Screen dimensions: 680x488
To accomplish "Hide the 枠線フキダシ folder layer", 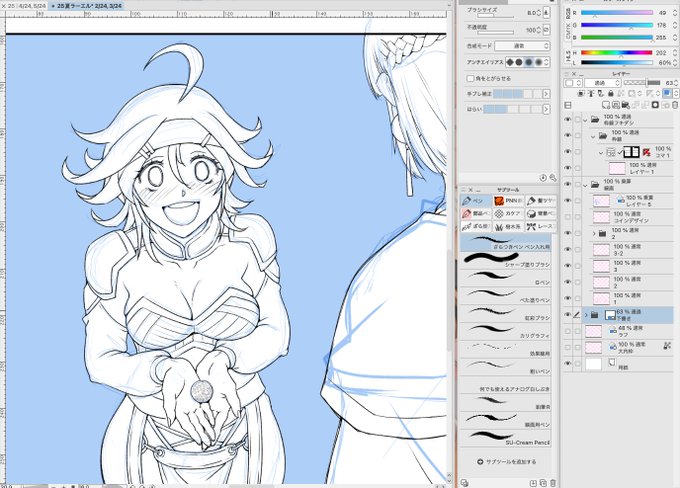I will point(568,119).
